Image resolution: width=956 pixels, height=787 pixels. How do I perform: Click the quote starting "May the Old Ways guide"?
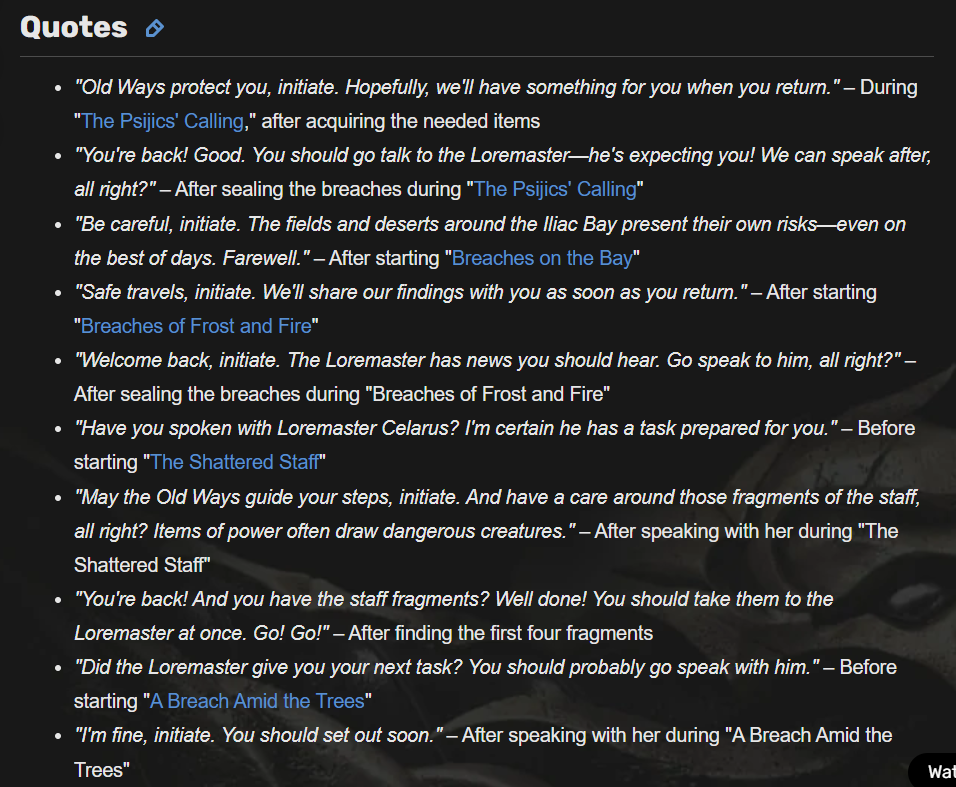497,514
